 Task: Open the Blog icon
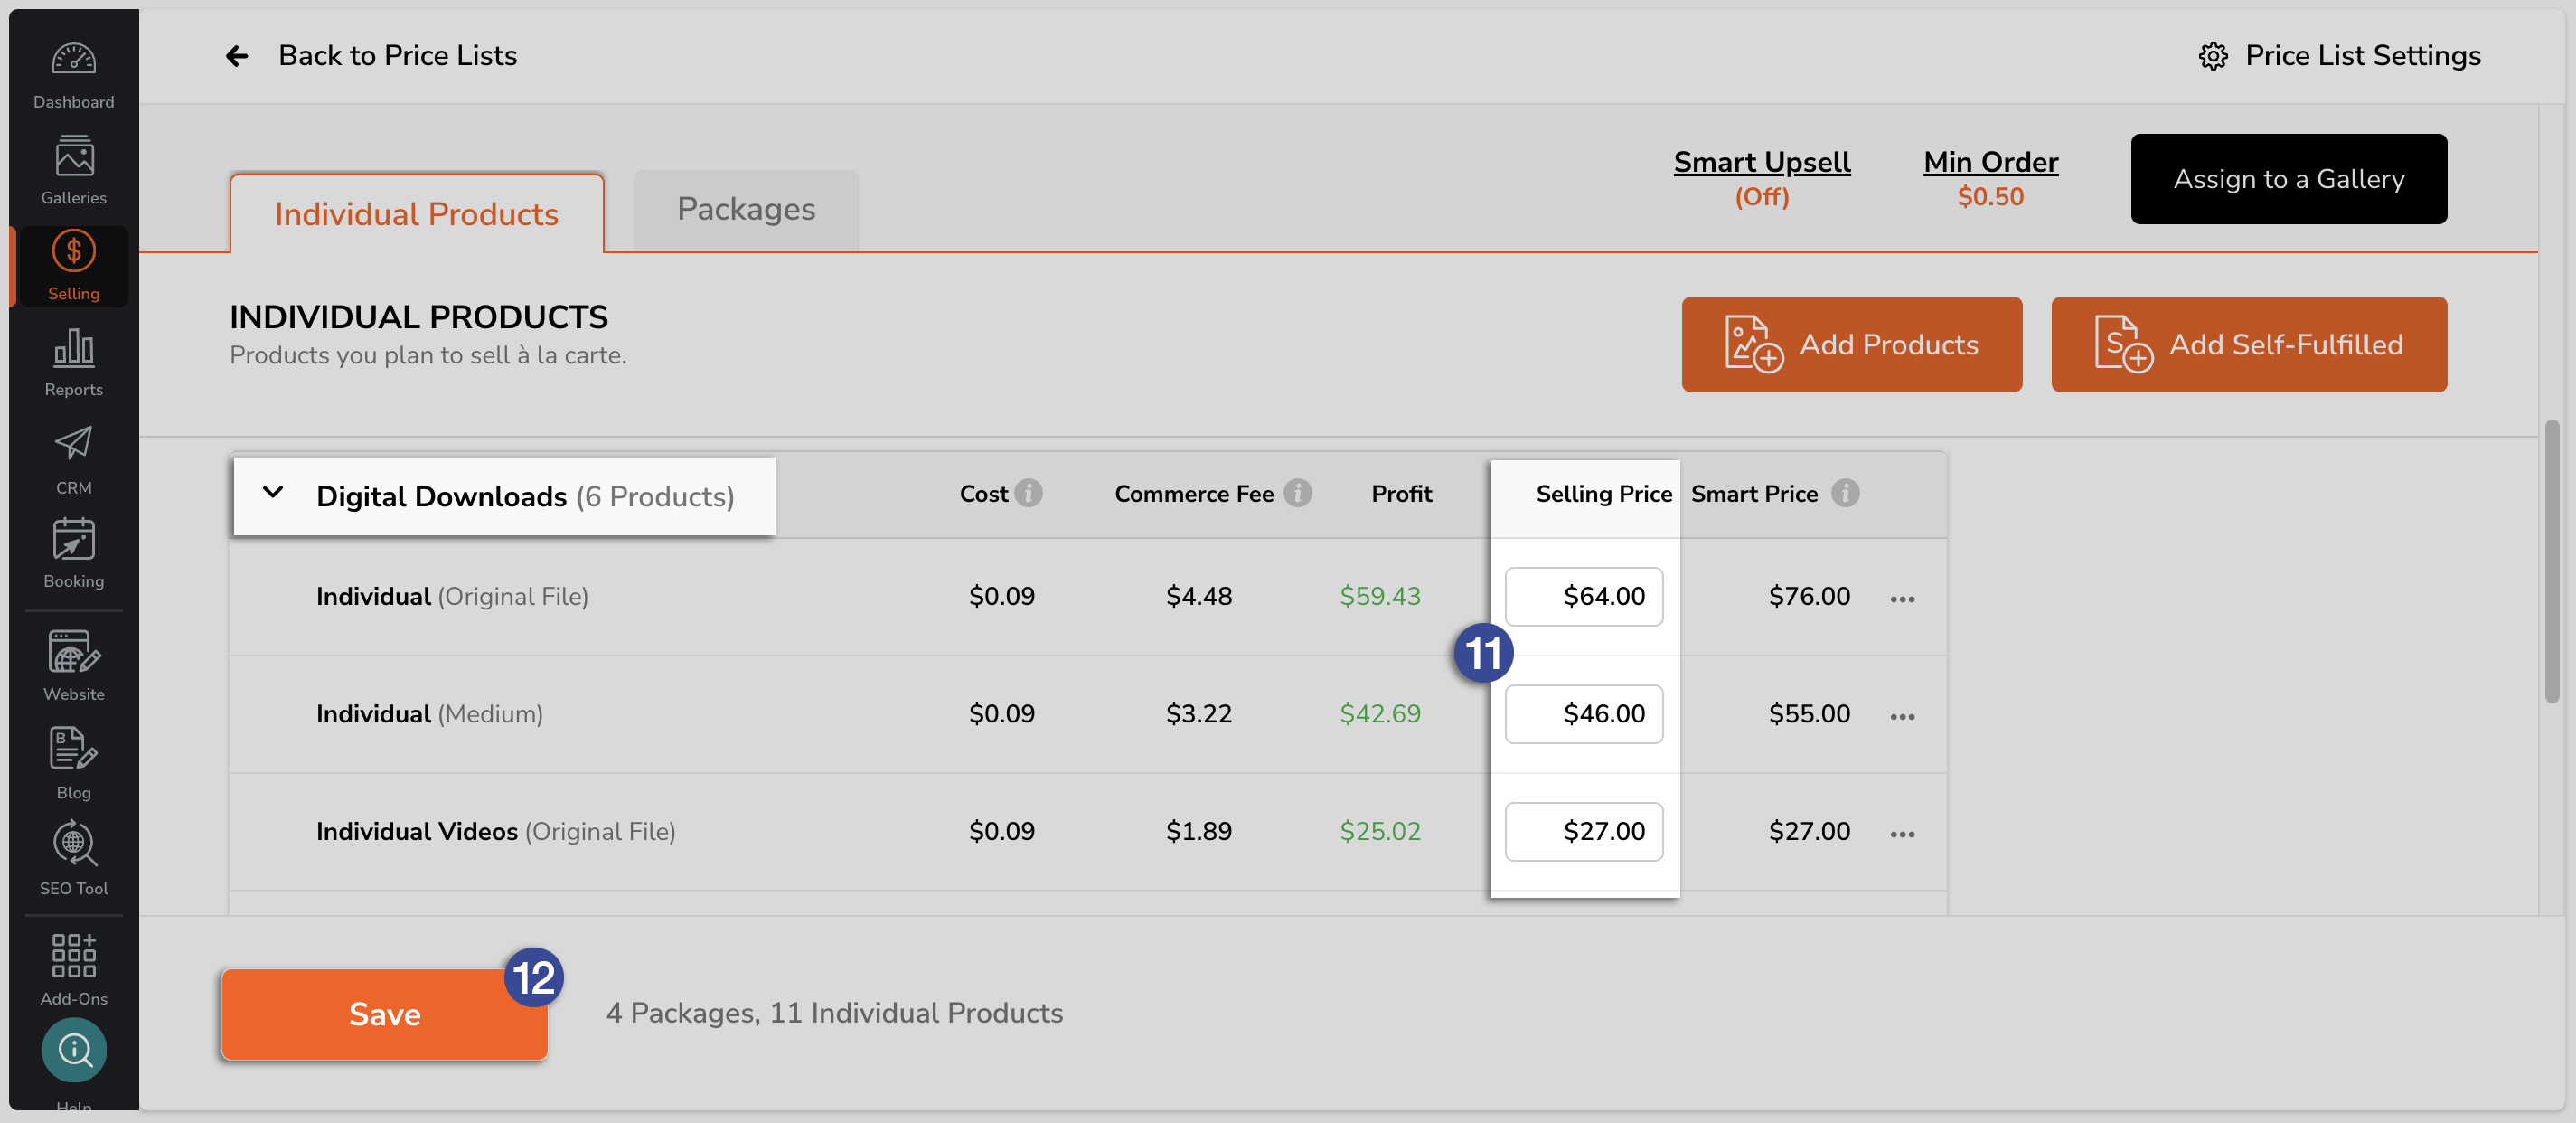click(x=73, y=748)
